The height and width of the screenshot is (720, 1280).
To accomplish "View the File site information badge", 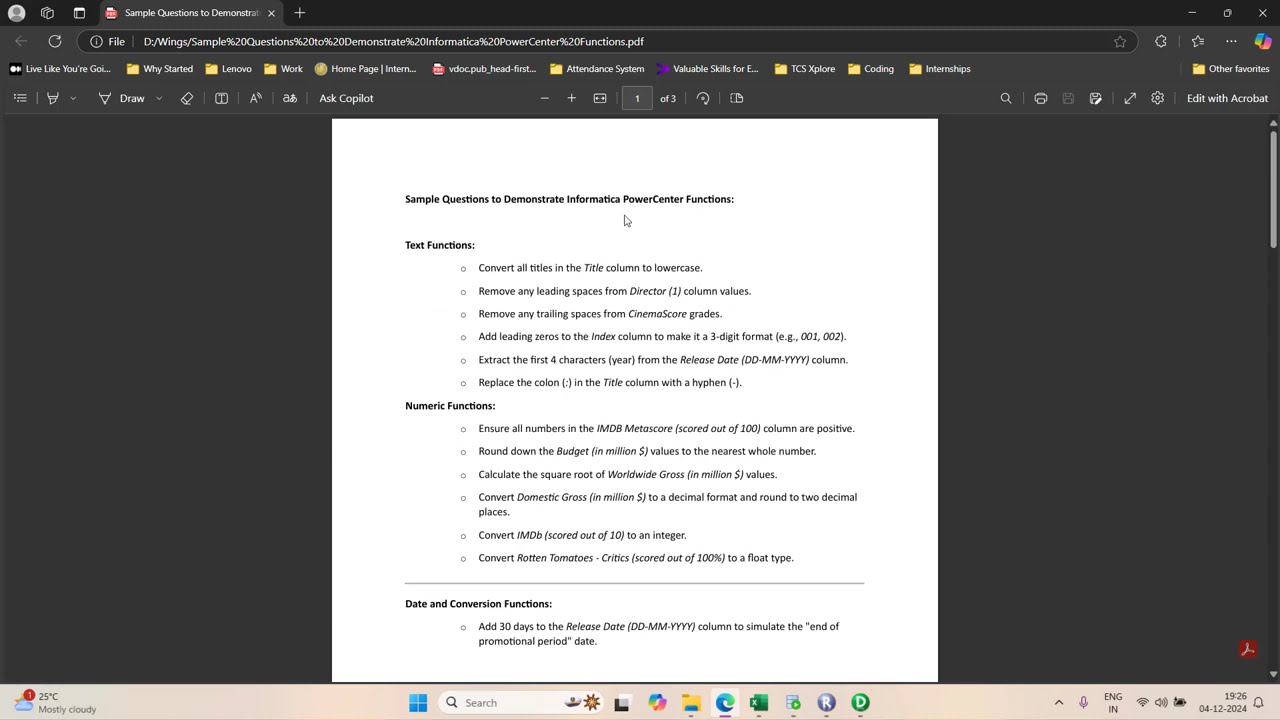I will click(108, 42).
